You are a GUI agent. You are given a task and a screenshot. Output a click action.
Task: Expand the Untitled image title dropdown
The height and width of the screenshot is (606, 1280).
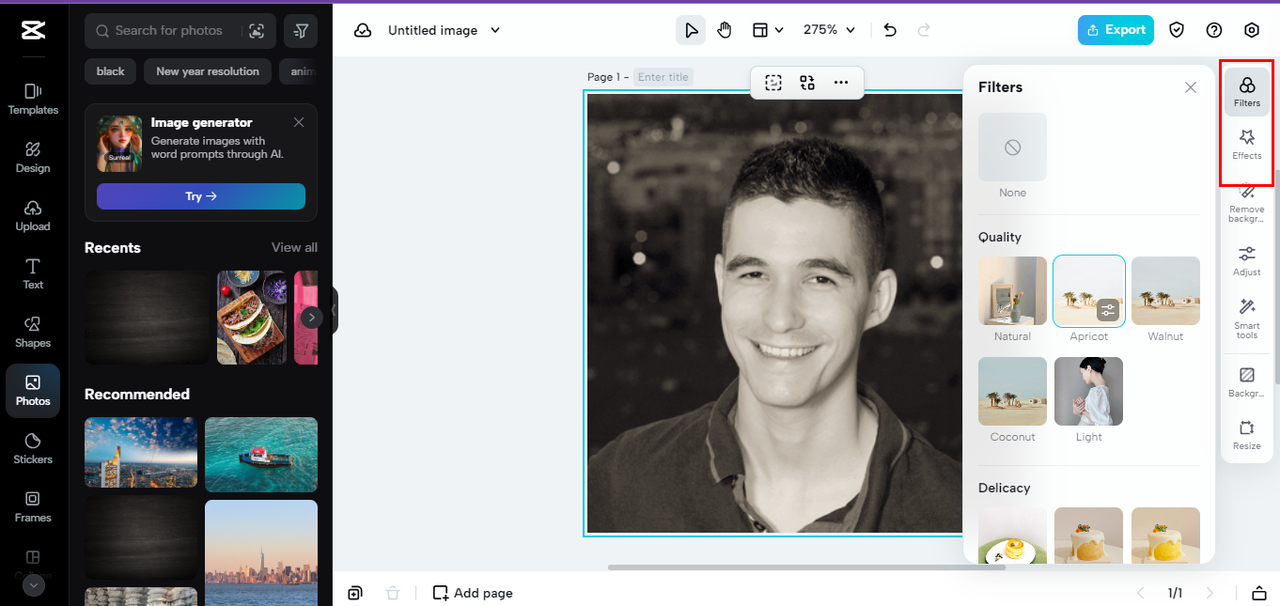(x=495, y=31)
